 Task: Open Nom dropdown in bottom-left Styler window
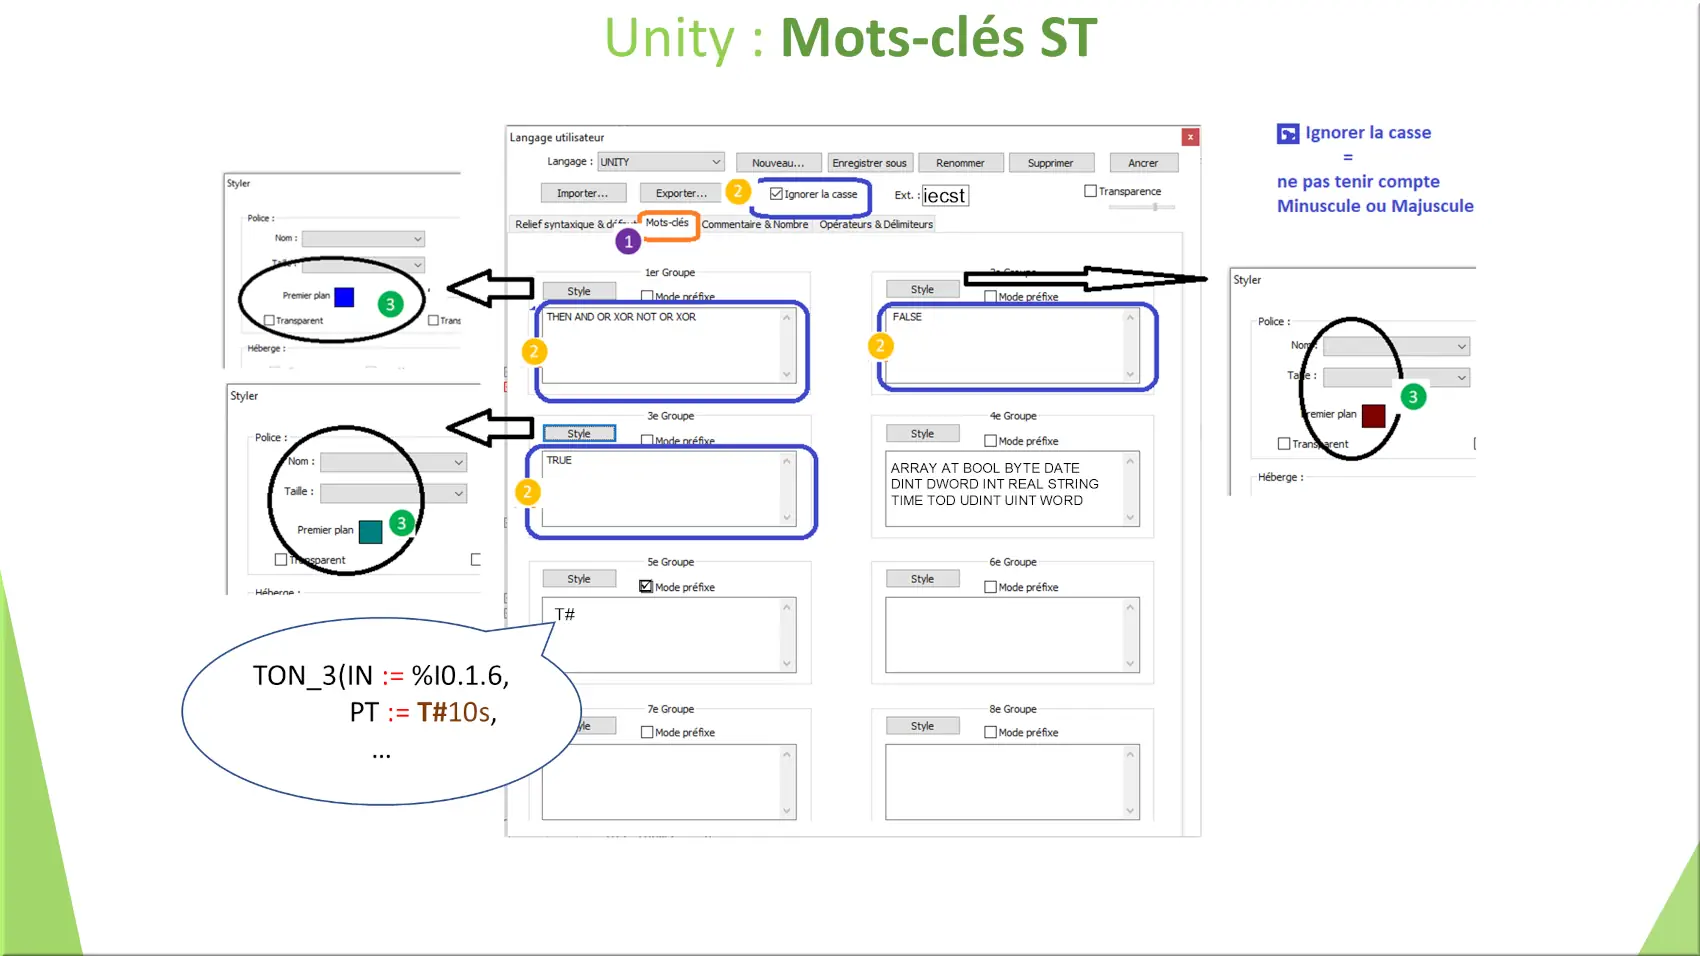[393, 462]
